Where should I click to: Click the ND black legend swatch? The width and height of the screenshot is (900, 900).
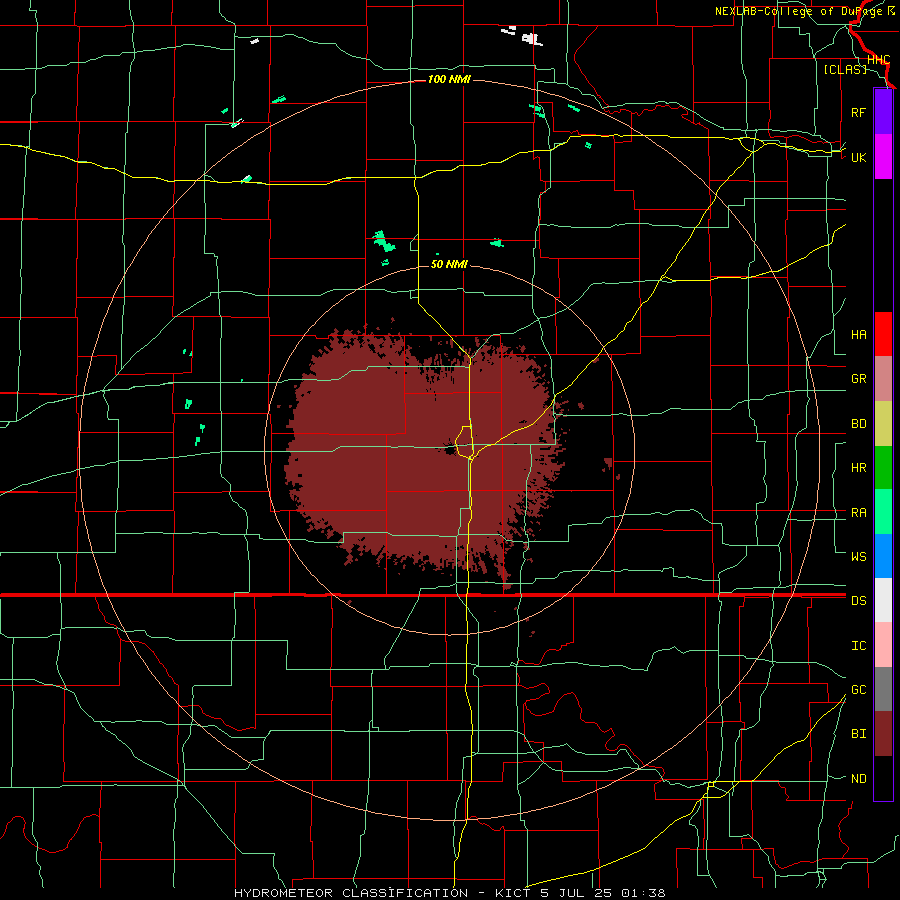(883, 778)
